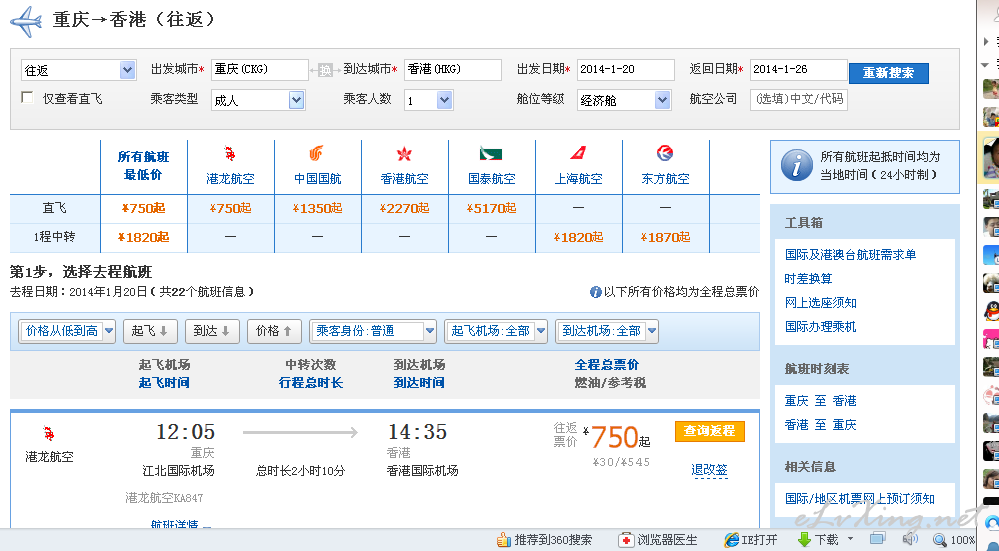Sort by 价格 button

tap(274, 331)
